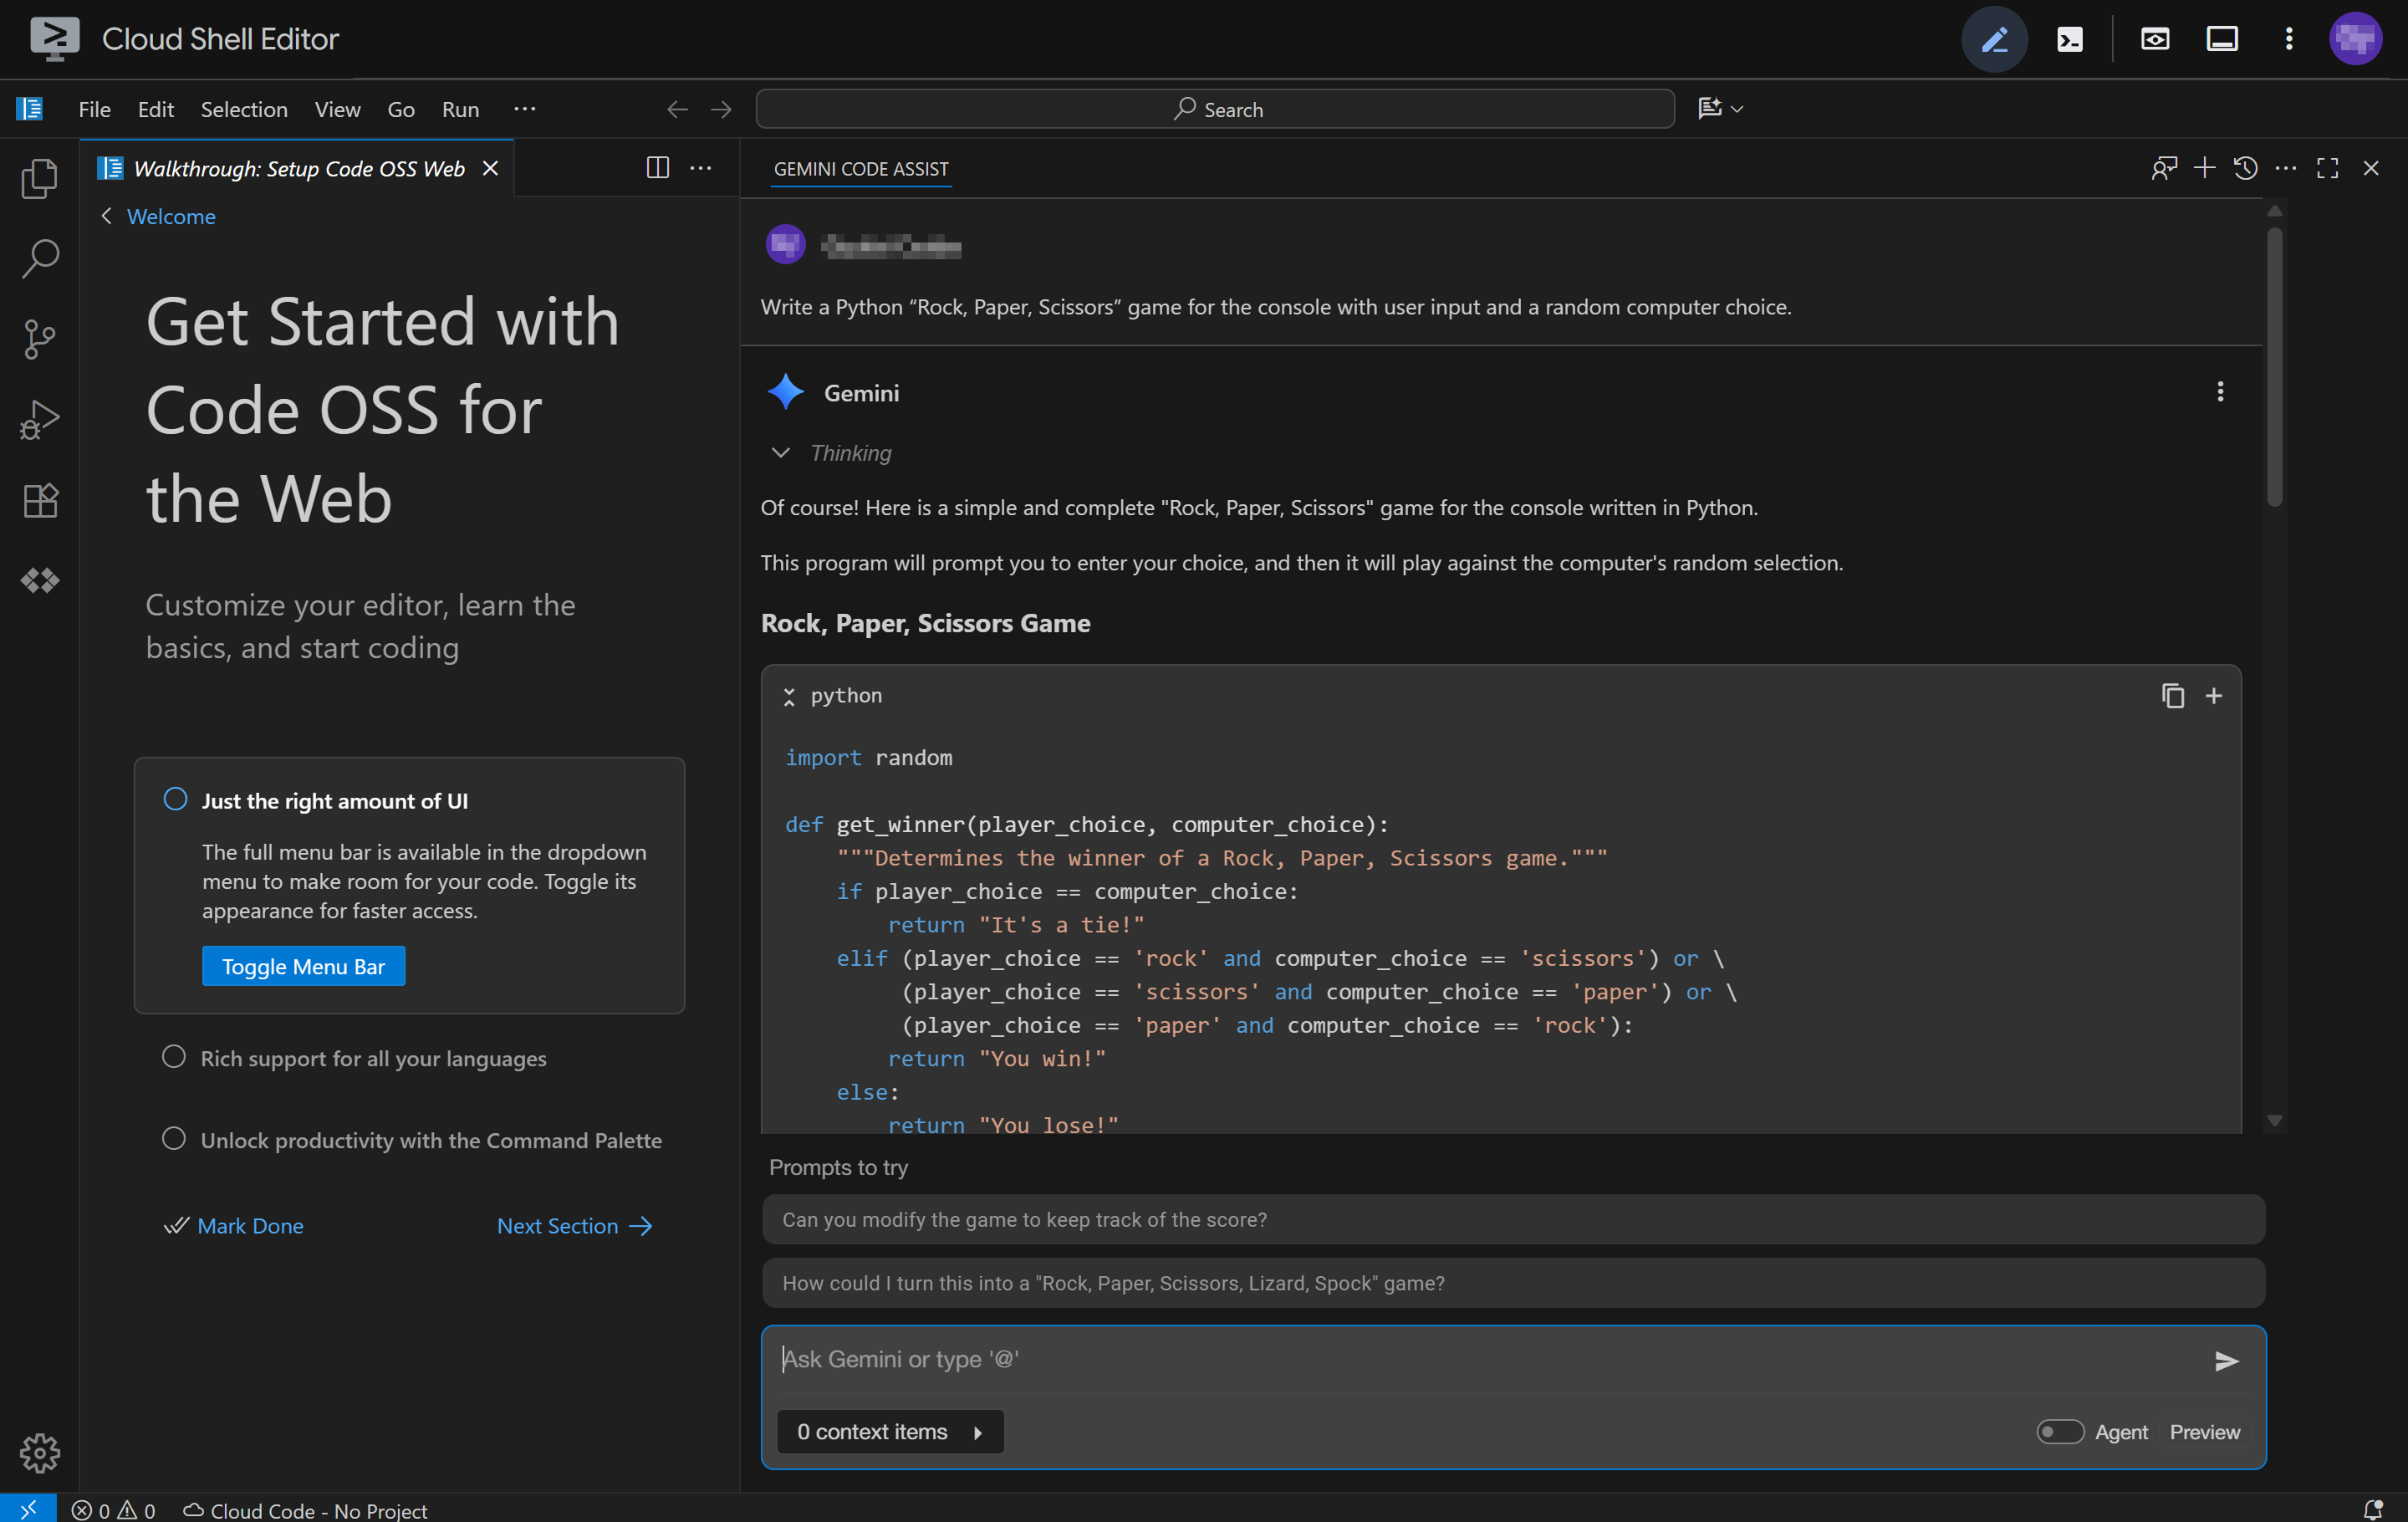Open the Cloud Shell terminal
The width and height of the screenshot is (2408, 1522).
tap(2070, 39)
